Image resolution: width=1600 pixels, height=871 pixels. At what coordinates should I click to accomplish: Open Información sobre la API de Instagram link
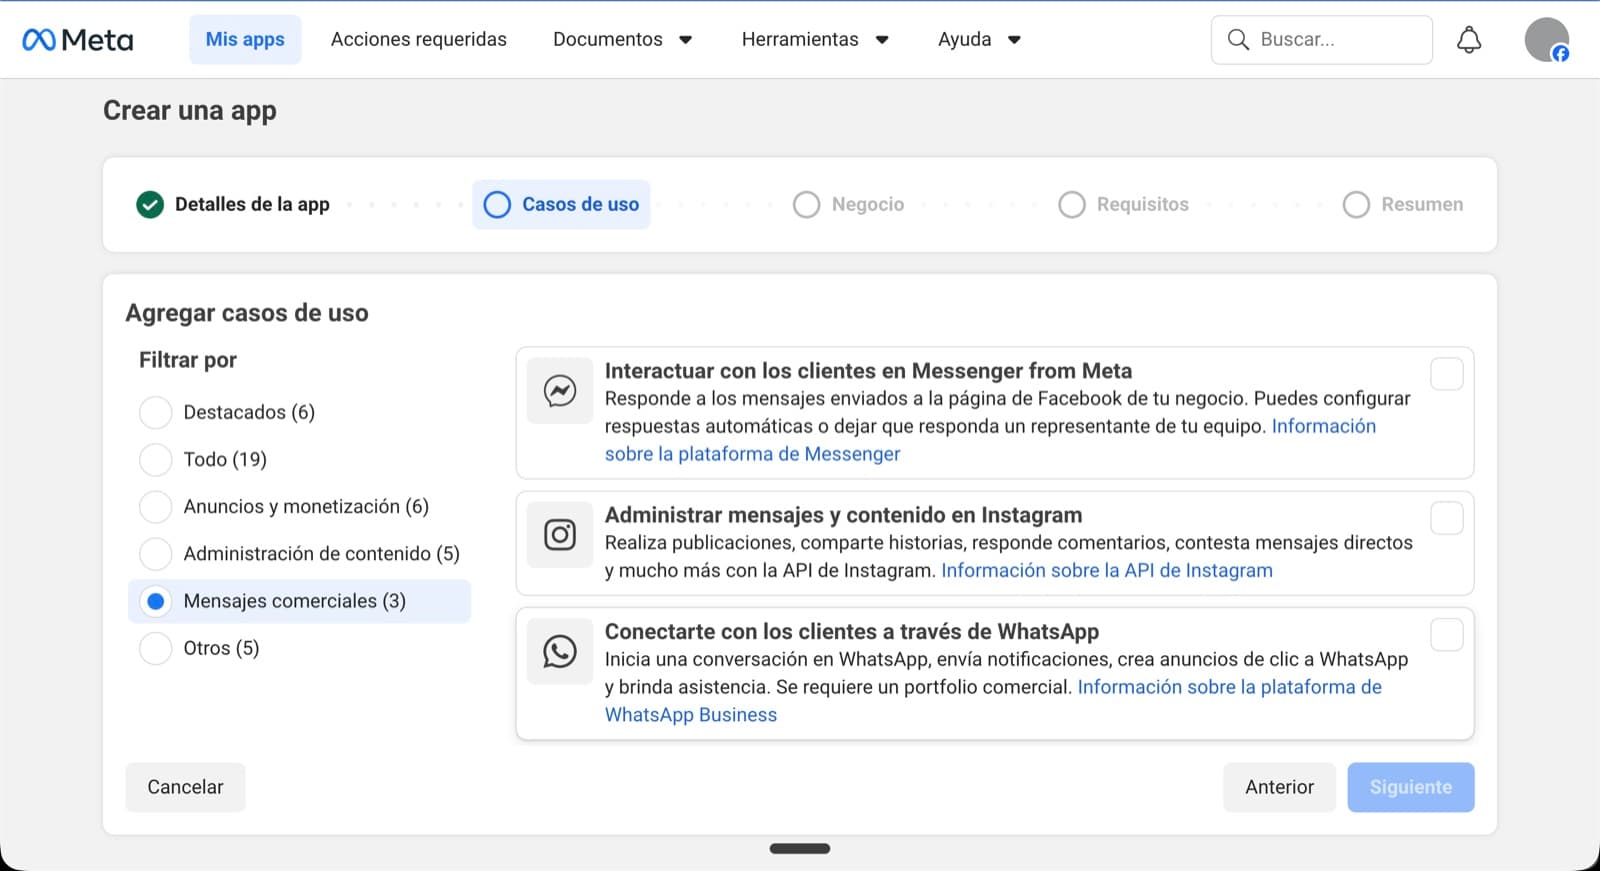(1107, 570)
